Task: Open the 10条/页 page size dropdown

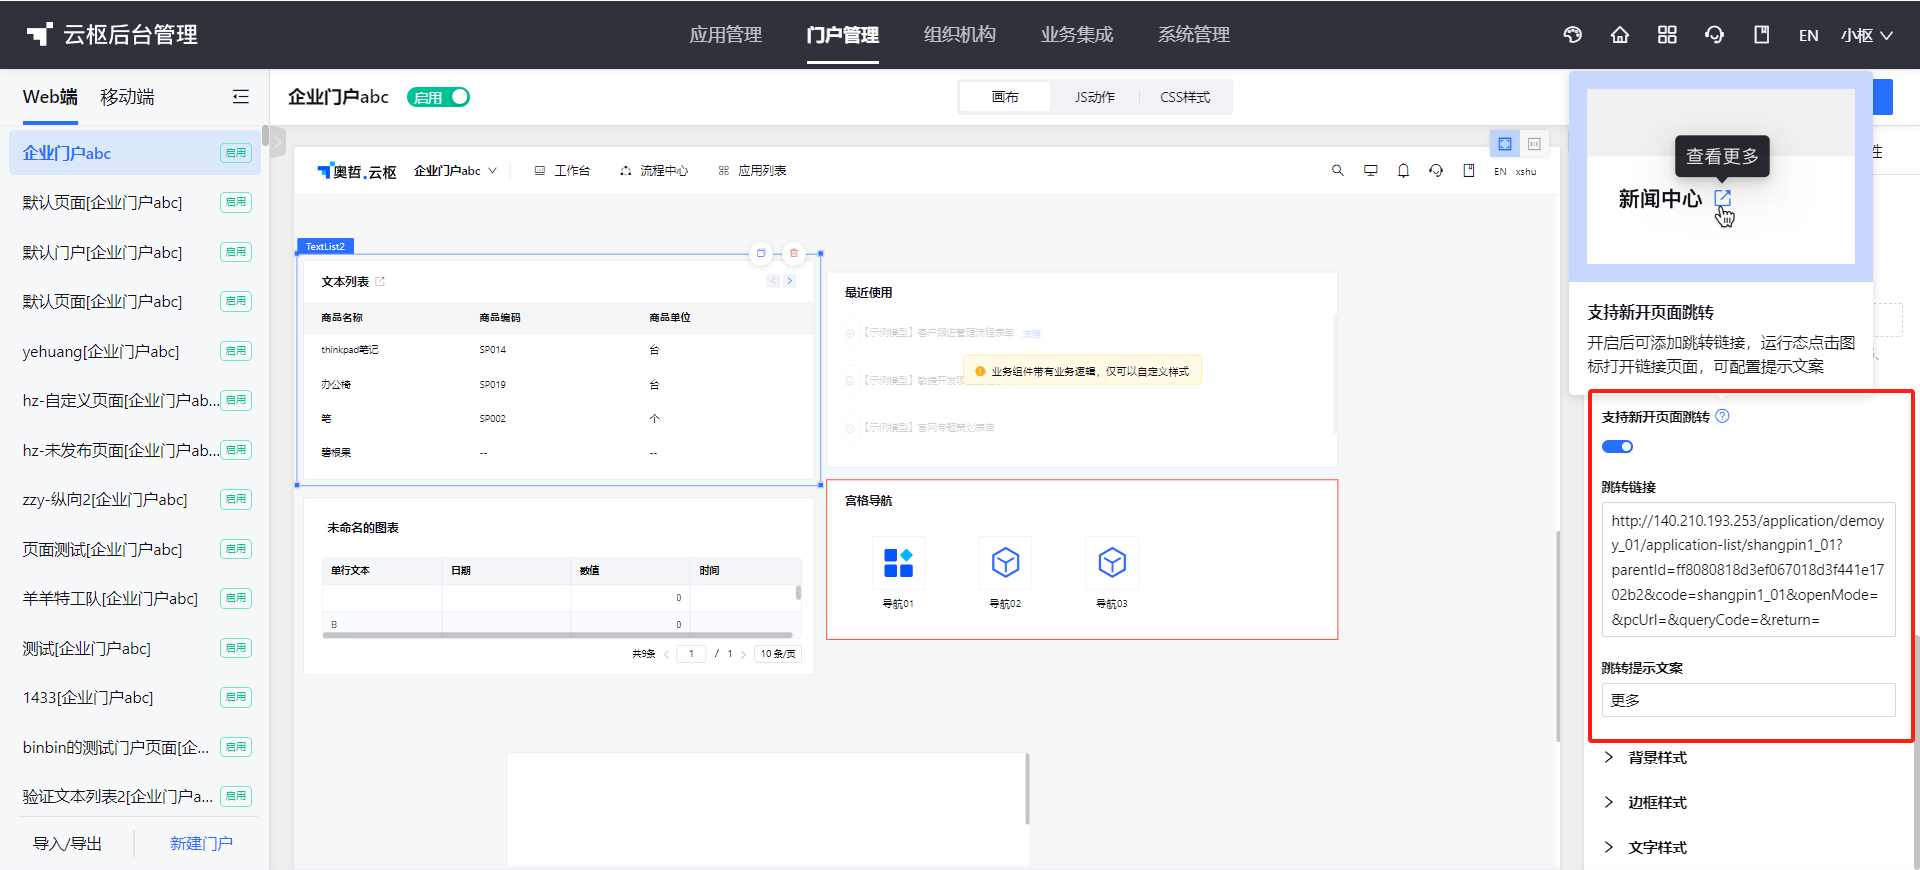Action: pos(778,654)
